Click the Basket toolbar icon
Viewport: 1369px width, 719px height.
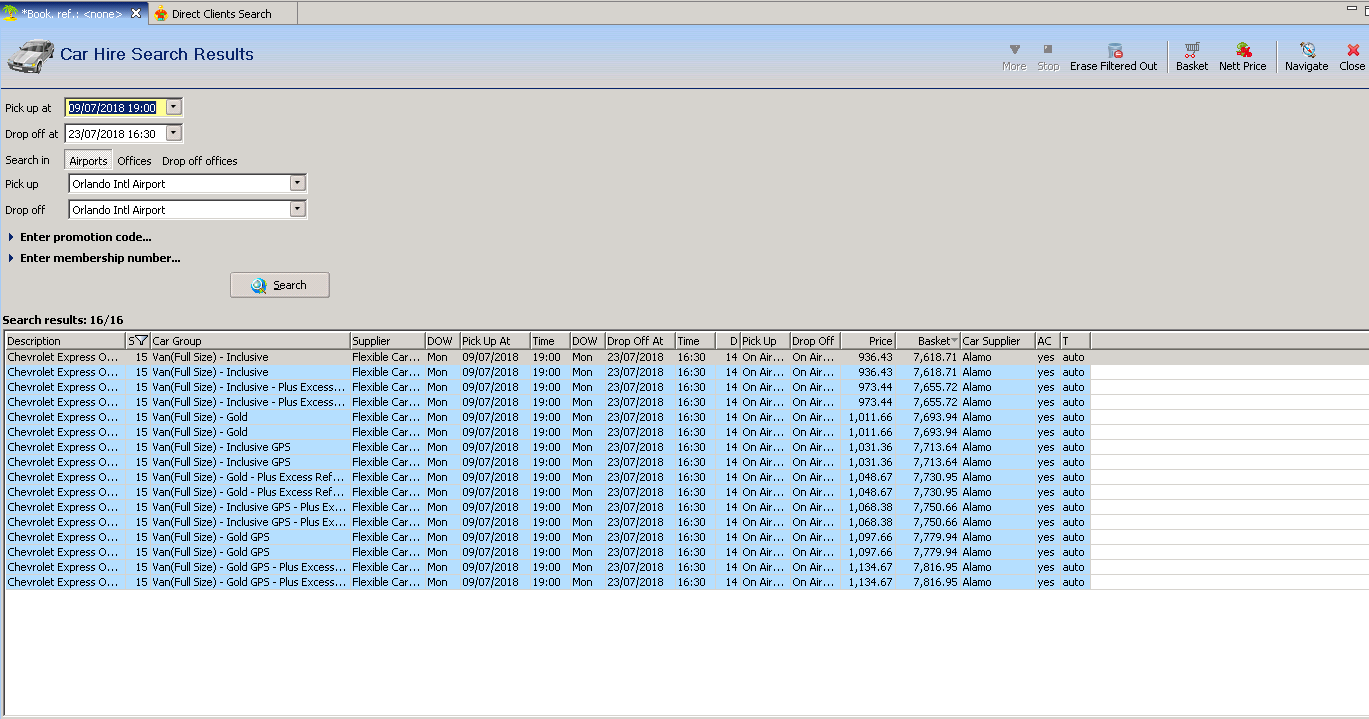point(1191,50)
